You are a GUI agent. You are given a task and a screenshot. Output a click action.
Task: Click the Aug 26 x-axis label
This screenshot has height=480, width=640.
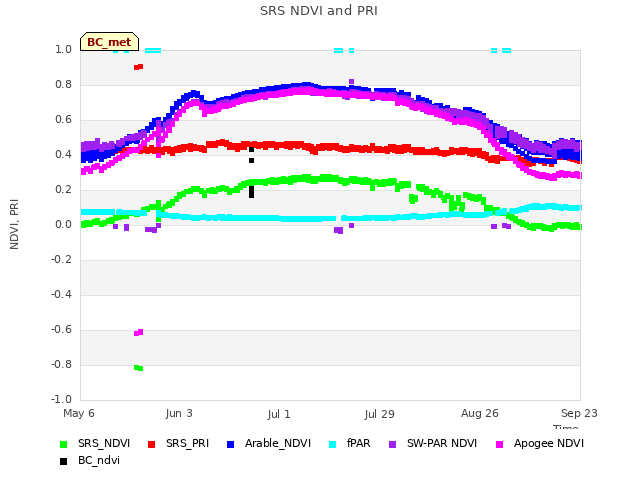point(480,413)
